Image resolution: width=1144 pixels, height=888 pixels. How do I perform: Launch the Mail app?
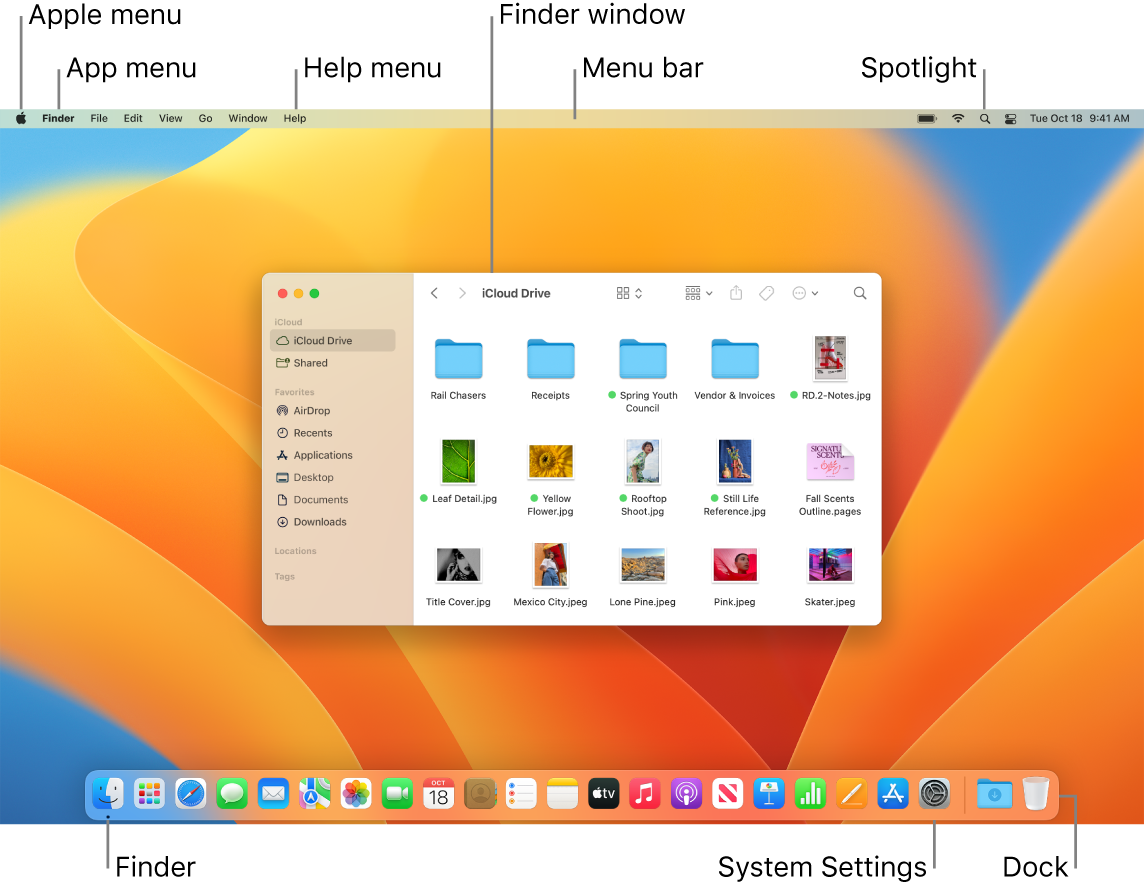273,793
